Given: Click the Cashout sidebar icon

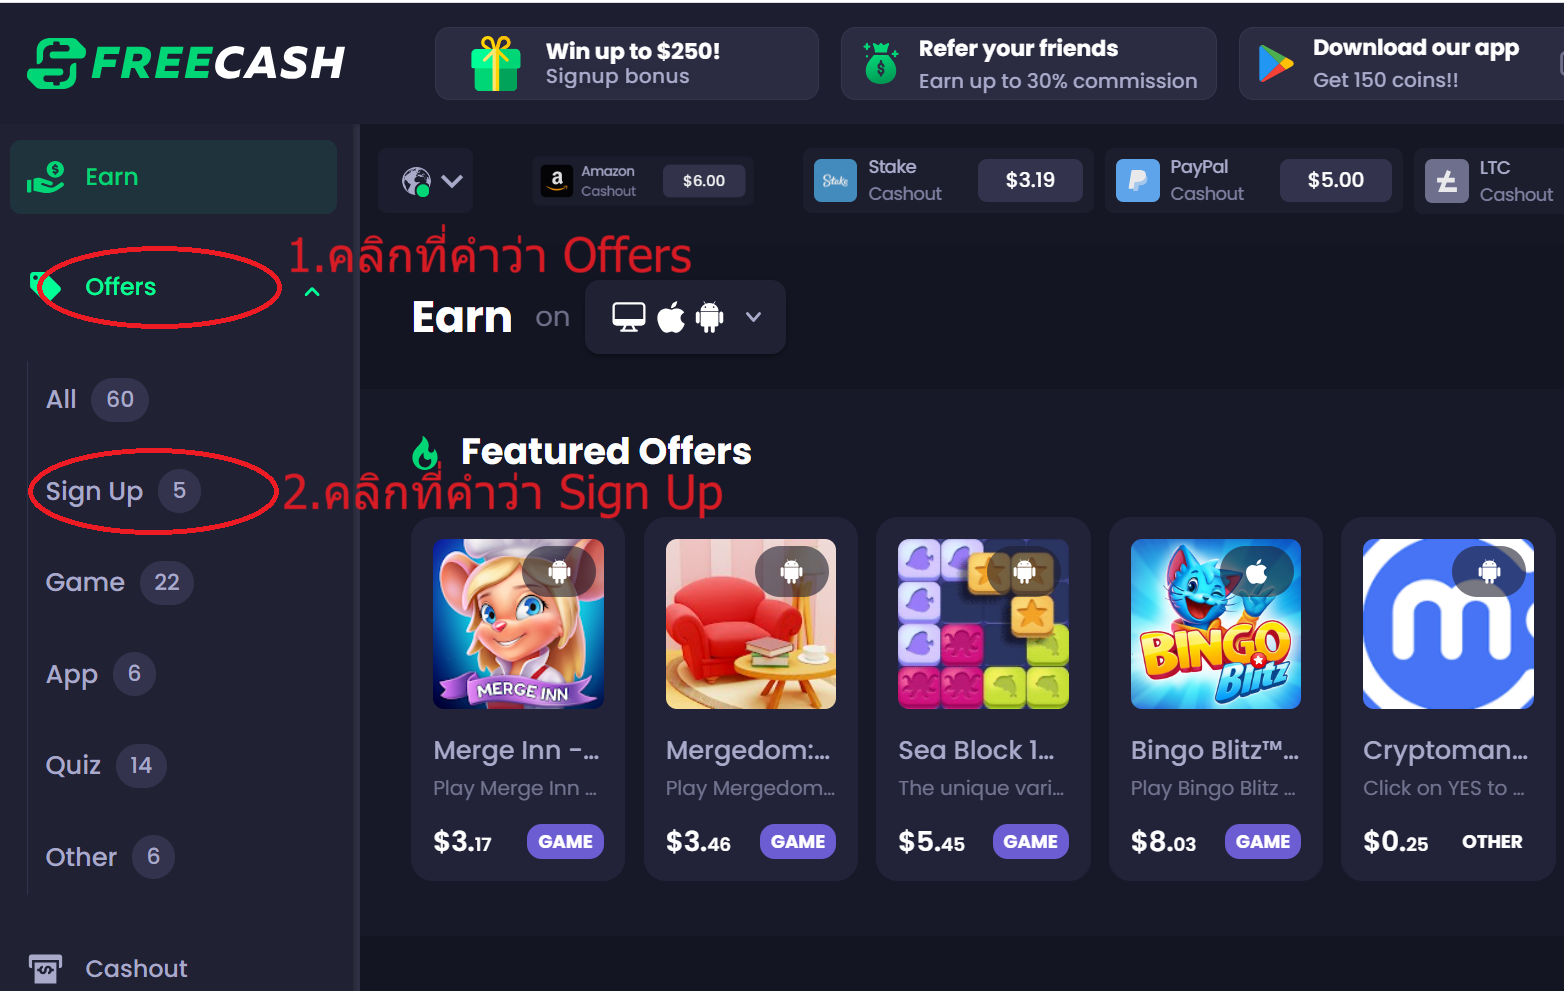Looking at the screenshot, I should pyautogui.click(x=45, y=968).
